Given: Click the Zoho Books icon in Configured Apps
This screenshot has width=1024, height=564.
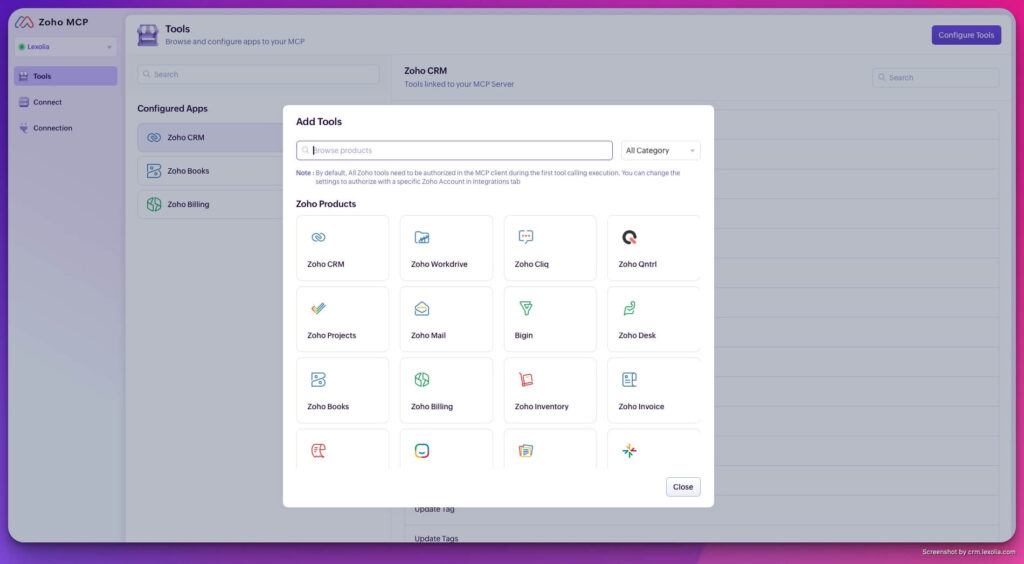Looking at the screenshot, I should [154, 171].
